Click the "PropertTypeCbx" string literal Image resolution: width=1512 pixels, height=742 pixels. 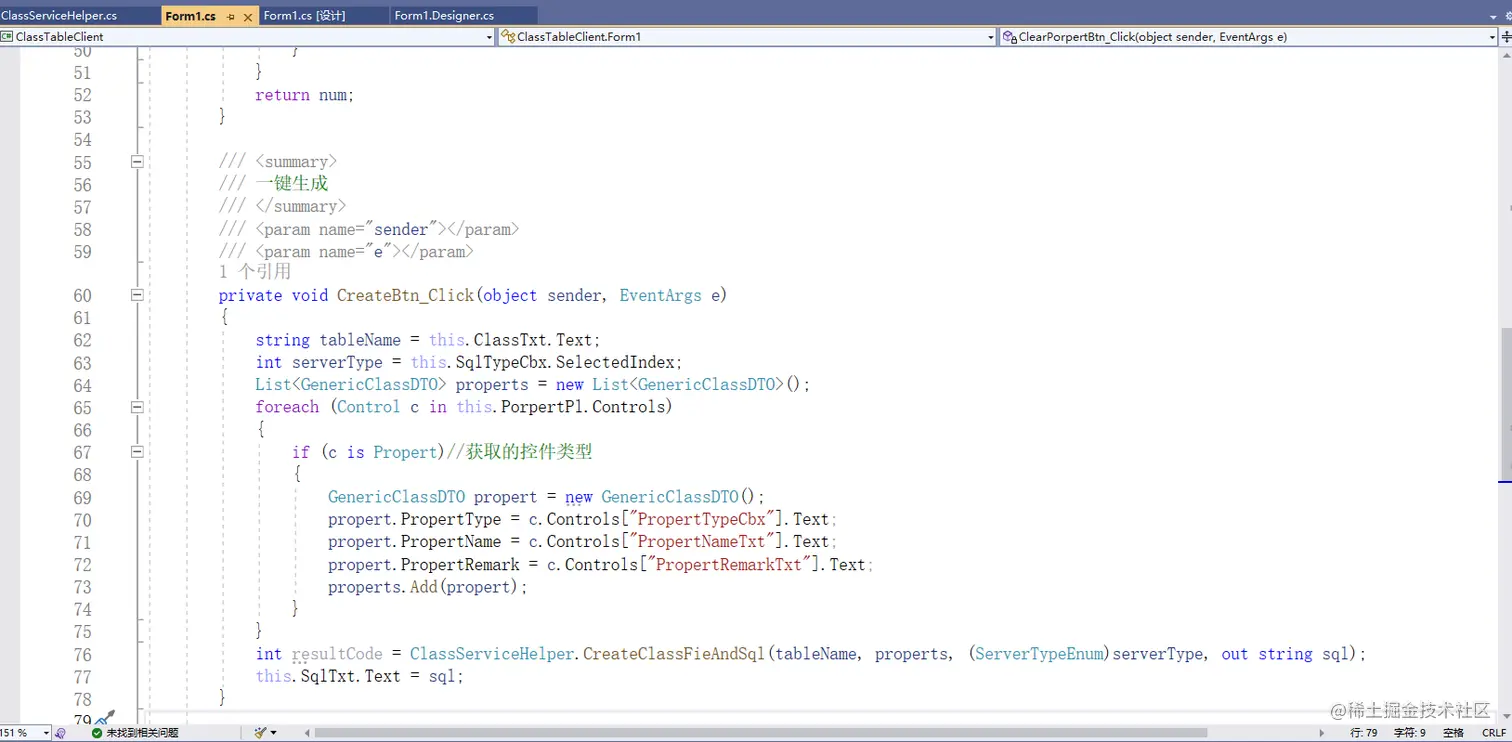701,519
